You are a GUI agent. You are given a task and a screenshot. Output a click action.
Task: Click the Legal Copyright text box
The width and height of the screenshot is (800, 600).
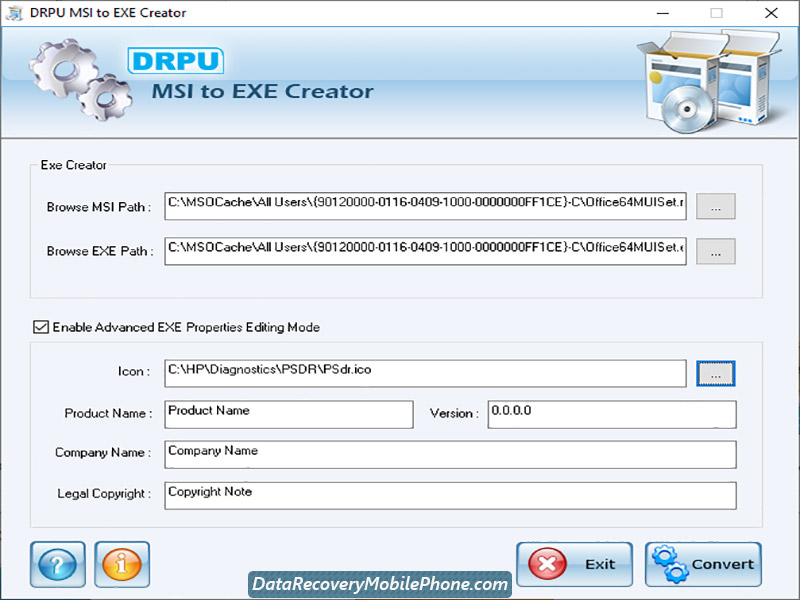450,495
